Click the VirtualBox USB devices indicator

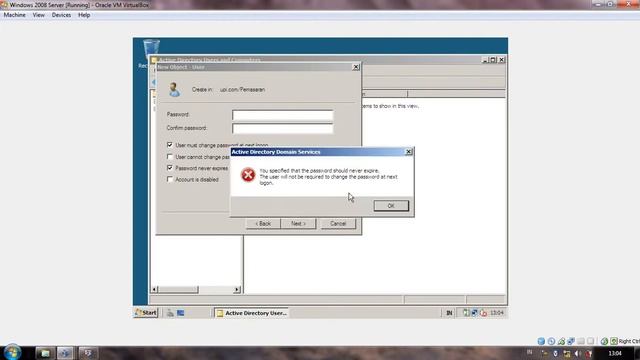pyautogui.click(x=561, y=341)
